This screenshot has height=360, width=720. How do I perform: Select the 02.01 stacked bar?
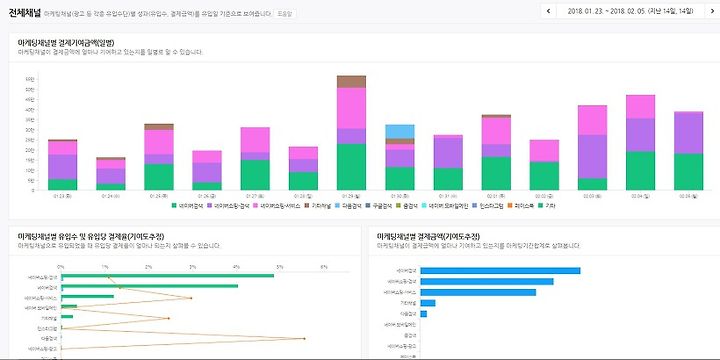tap(496, 152)
